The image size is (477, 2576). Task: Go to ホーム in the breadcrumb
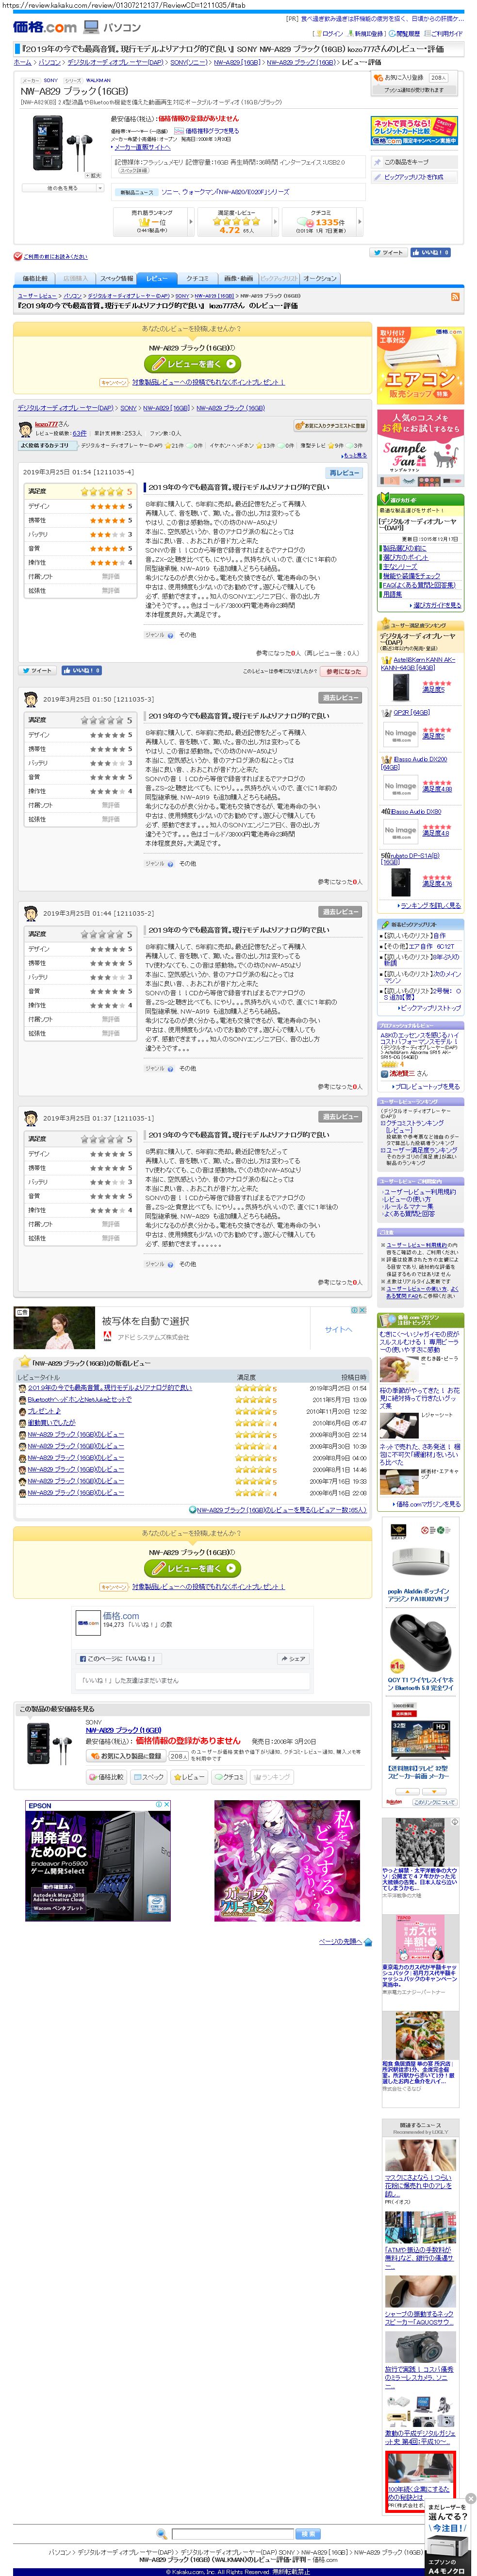point(22,62)
